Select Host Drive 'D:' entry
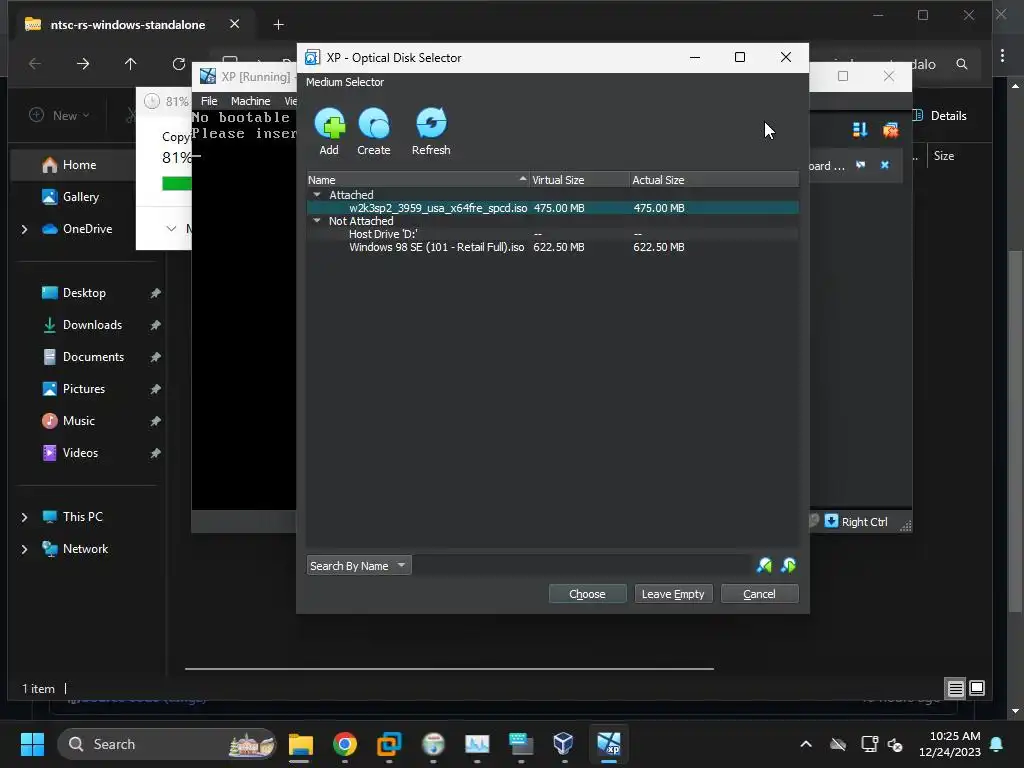Image resolution: width=1024 pixels, height=768 pixels. [x=552, y=234]
